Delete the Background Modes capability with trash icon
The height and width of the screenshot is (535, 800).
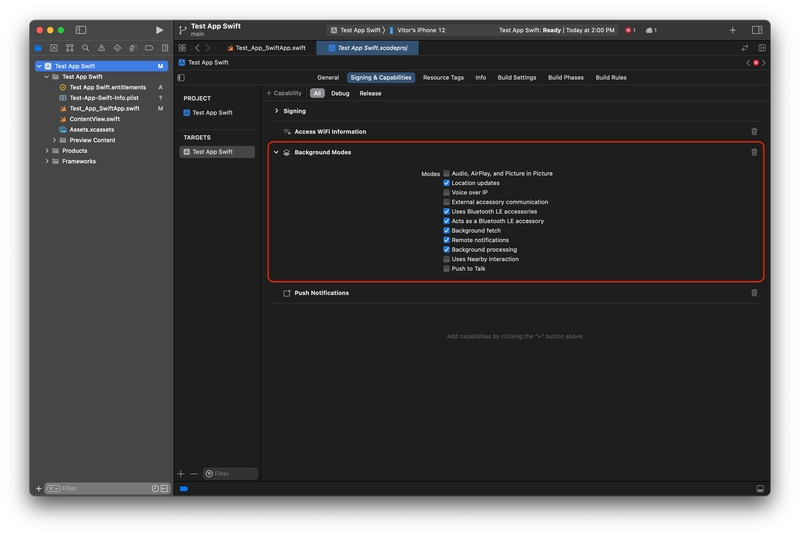(x=754, y=152)
